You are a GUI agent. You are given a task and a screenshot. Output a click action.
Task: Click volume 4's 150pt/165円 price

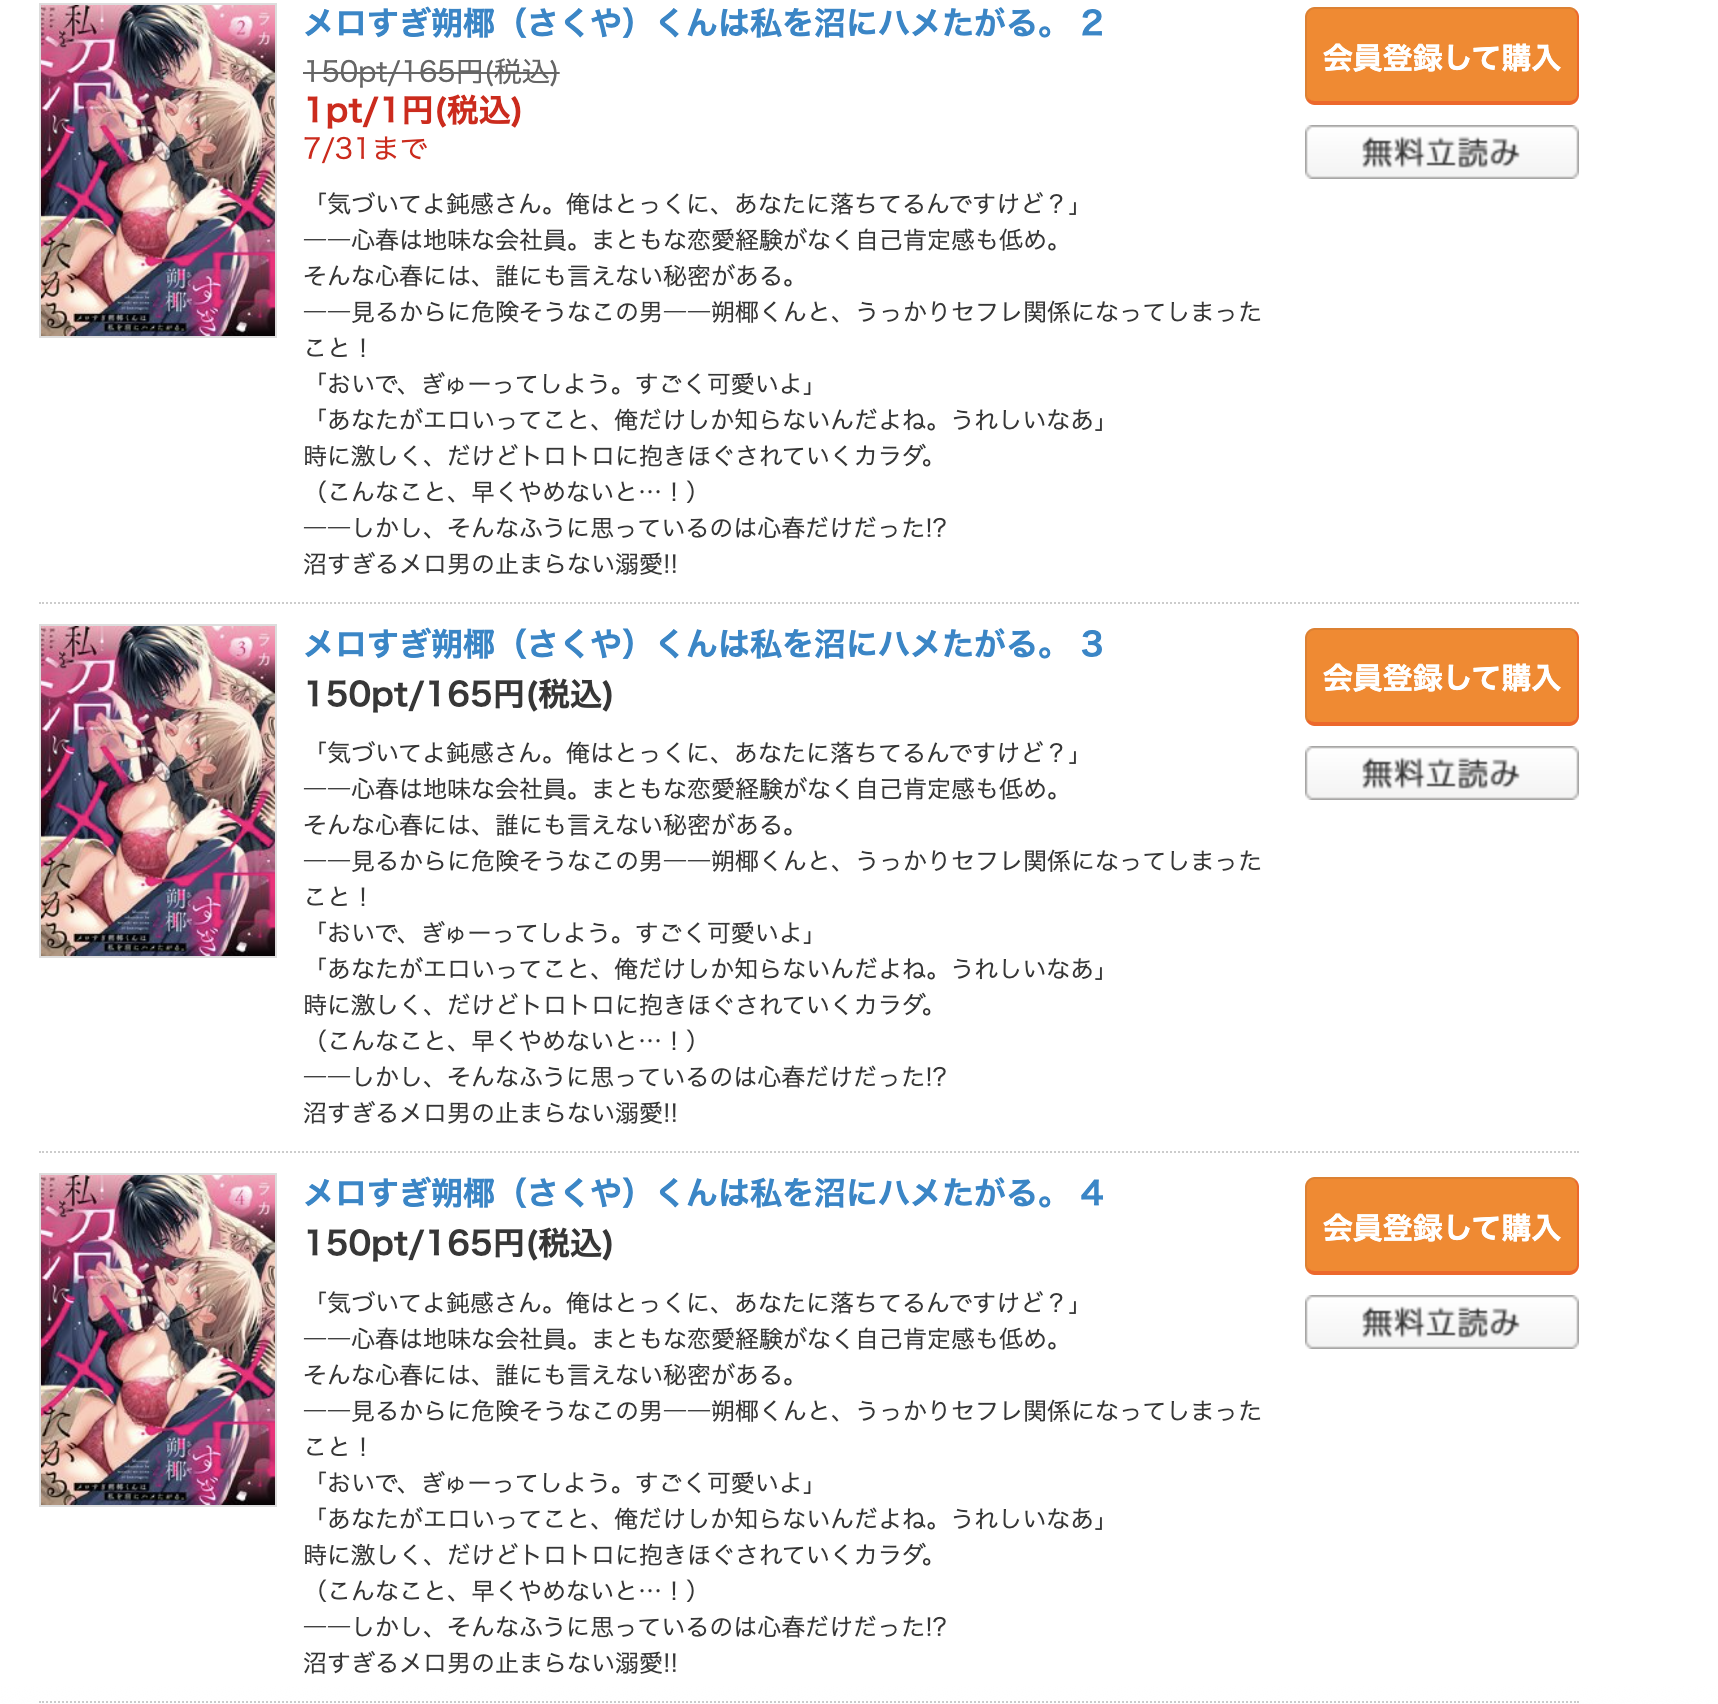(x=458, y=1243)
